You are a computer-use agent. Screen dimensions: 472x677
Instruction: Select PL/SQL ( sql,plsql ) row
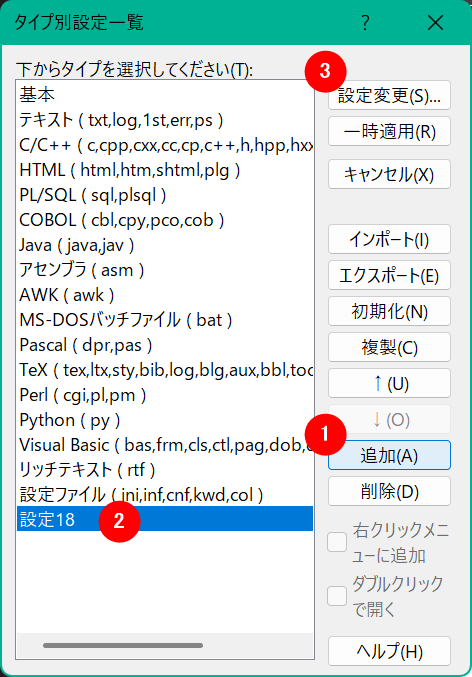click(x=165, y=195)
